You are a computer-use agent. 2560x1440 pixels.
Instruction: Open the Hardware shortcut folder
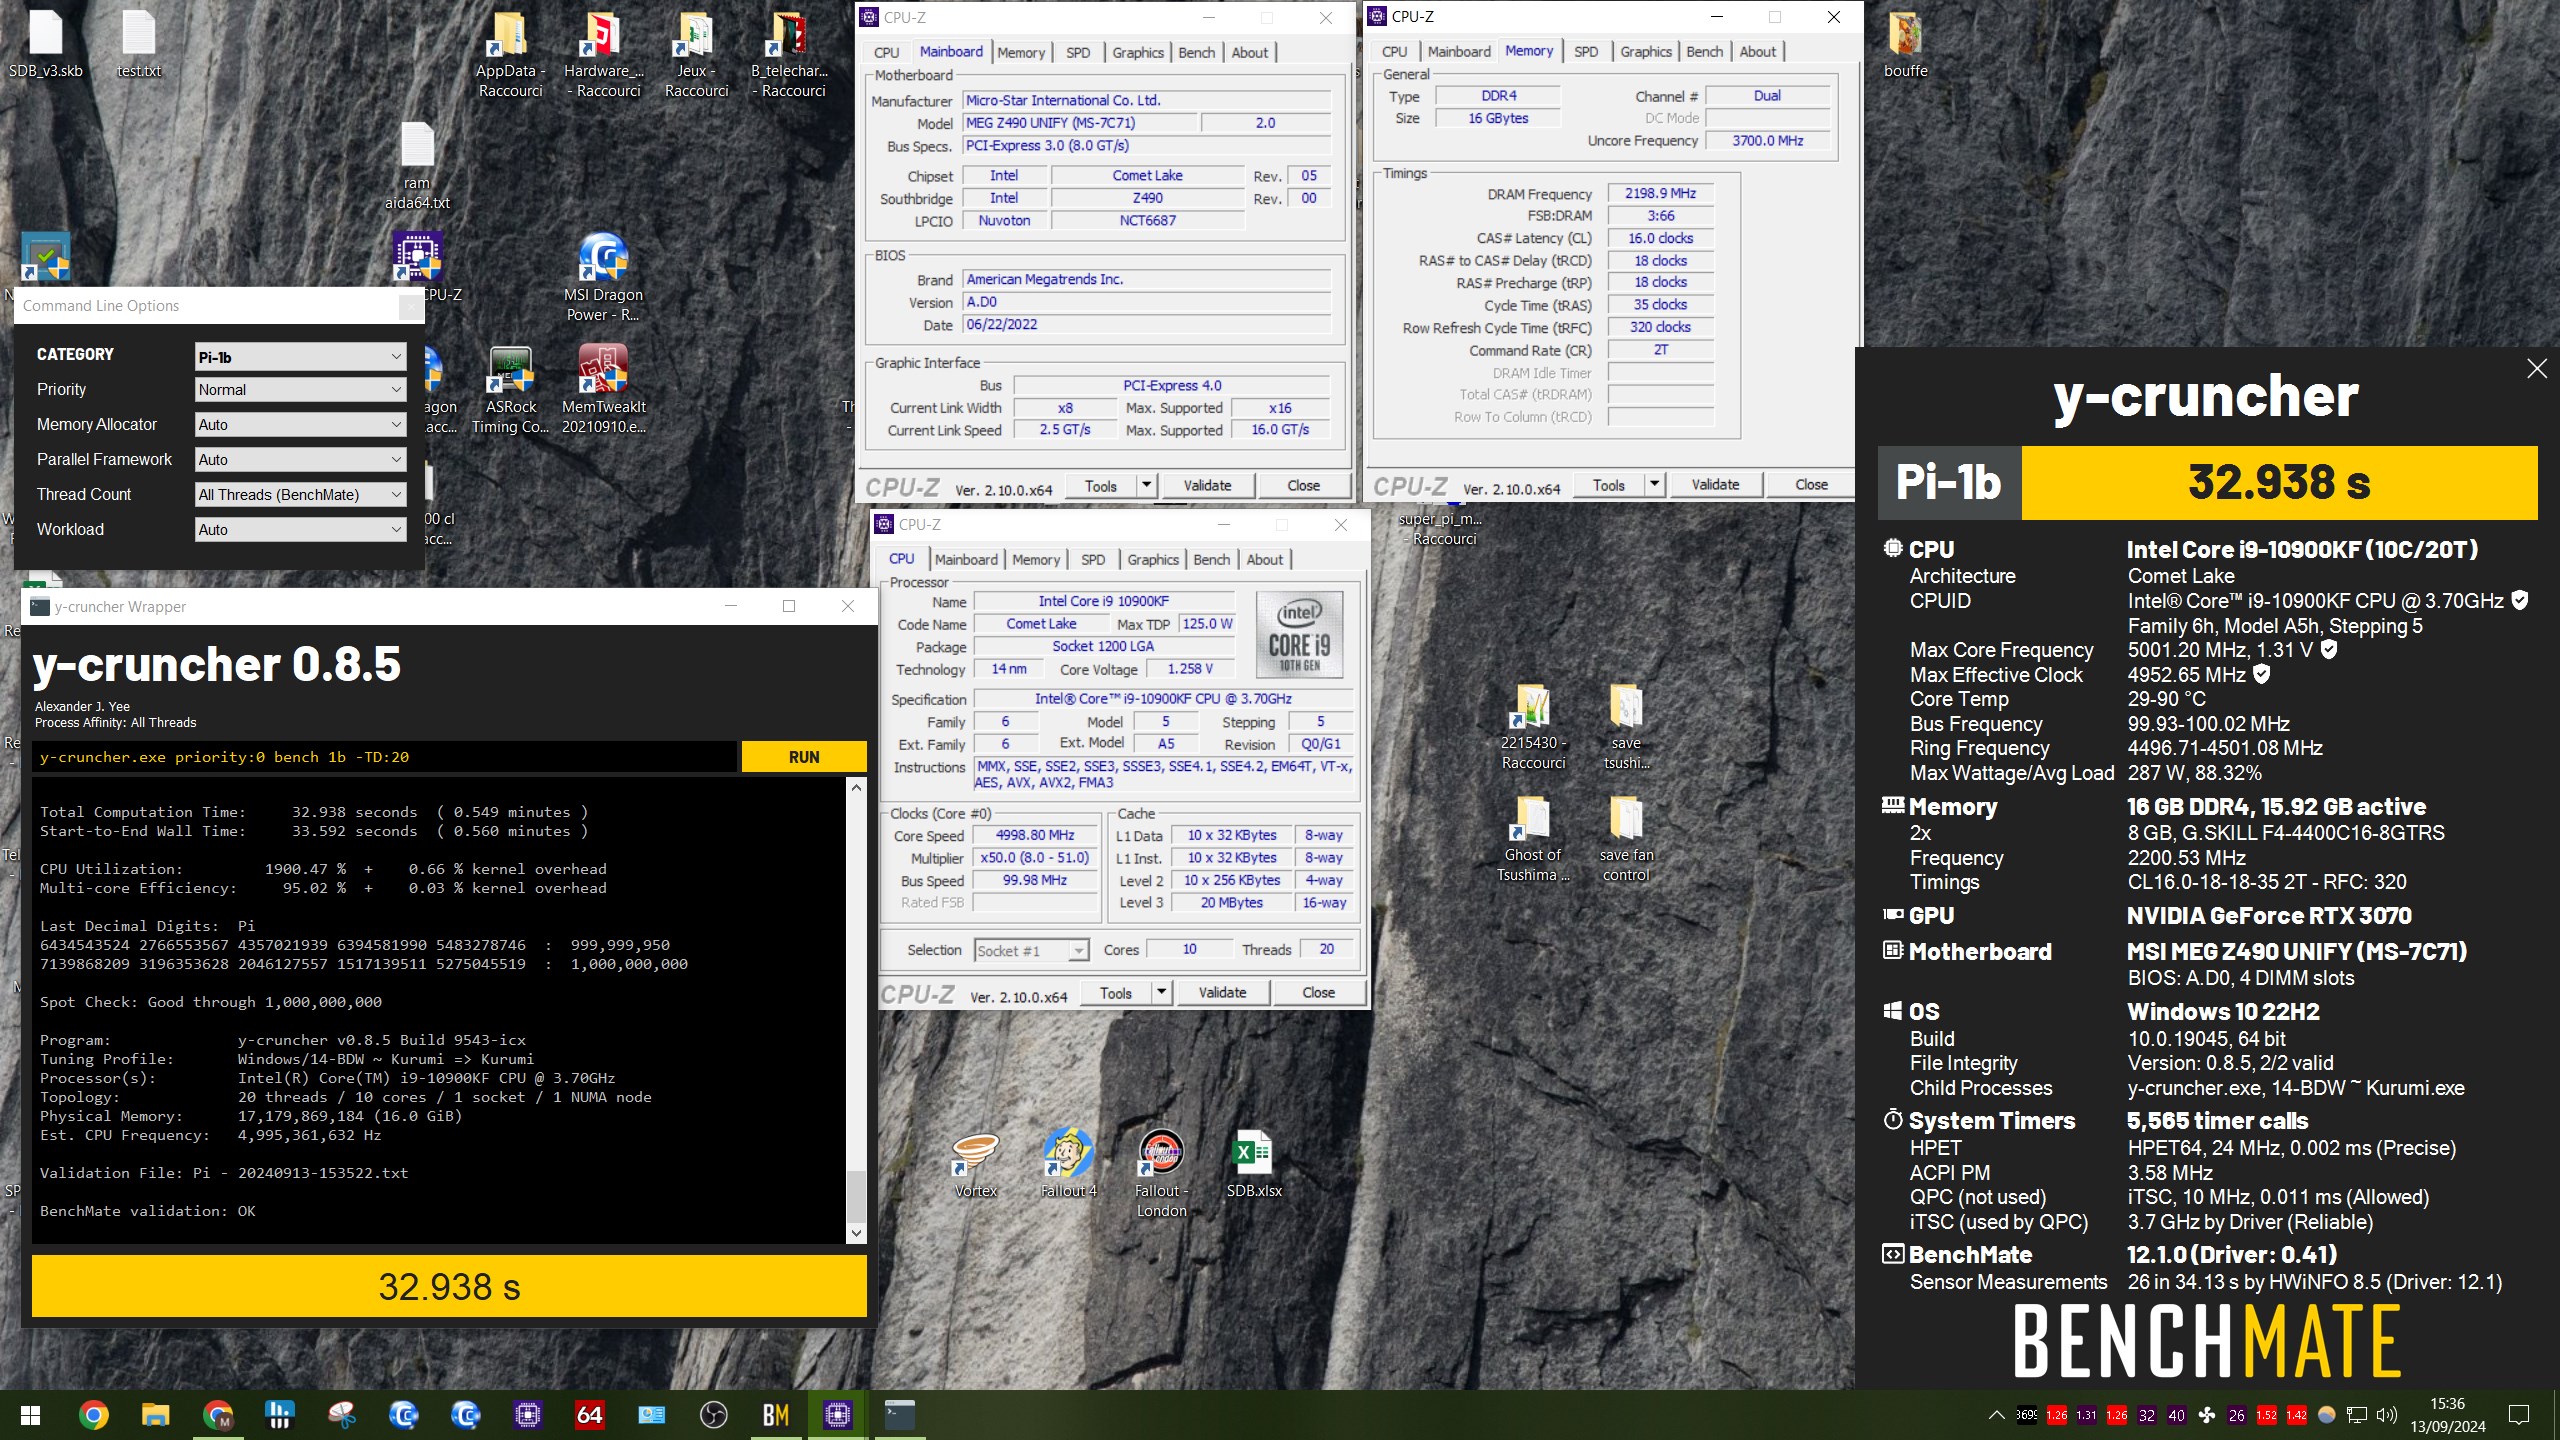click(x=603, y=55)
